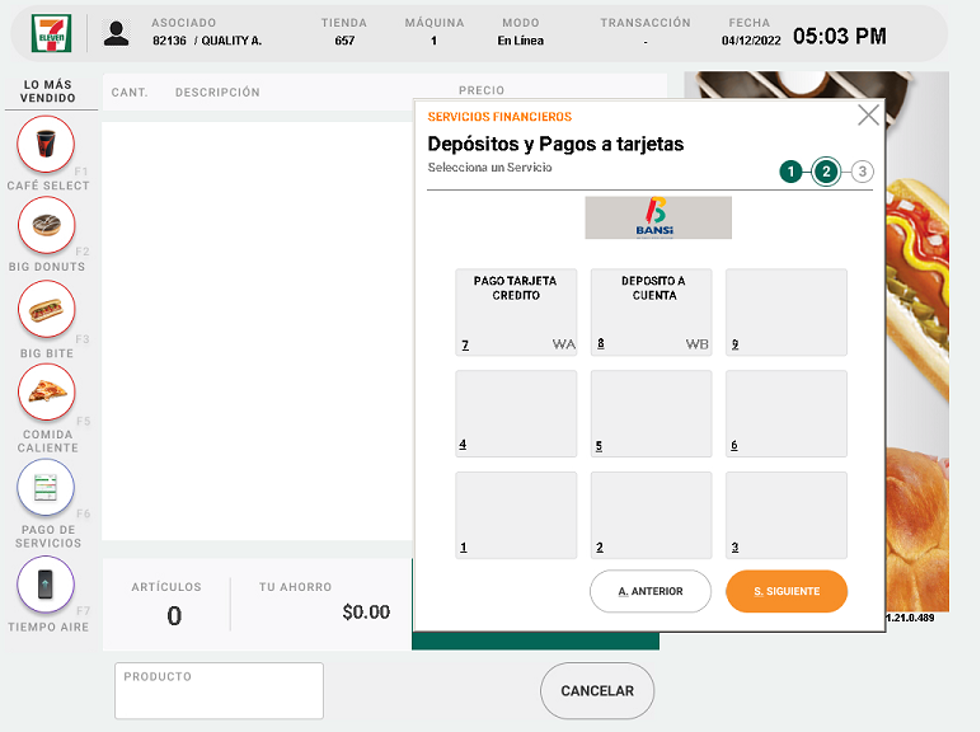Click the associate user profile icon
This screenshot has width=980, height=732.
pyautogui.click(x=117, y=33)
